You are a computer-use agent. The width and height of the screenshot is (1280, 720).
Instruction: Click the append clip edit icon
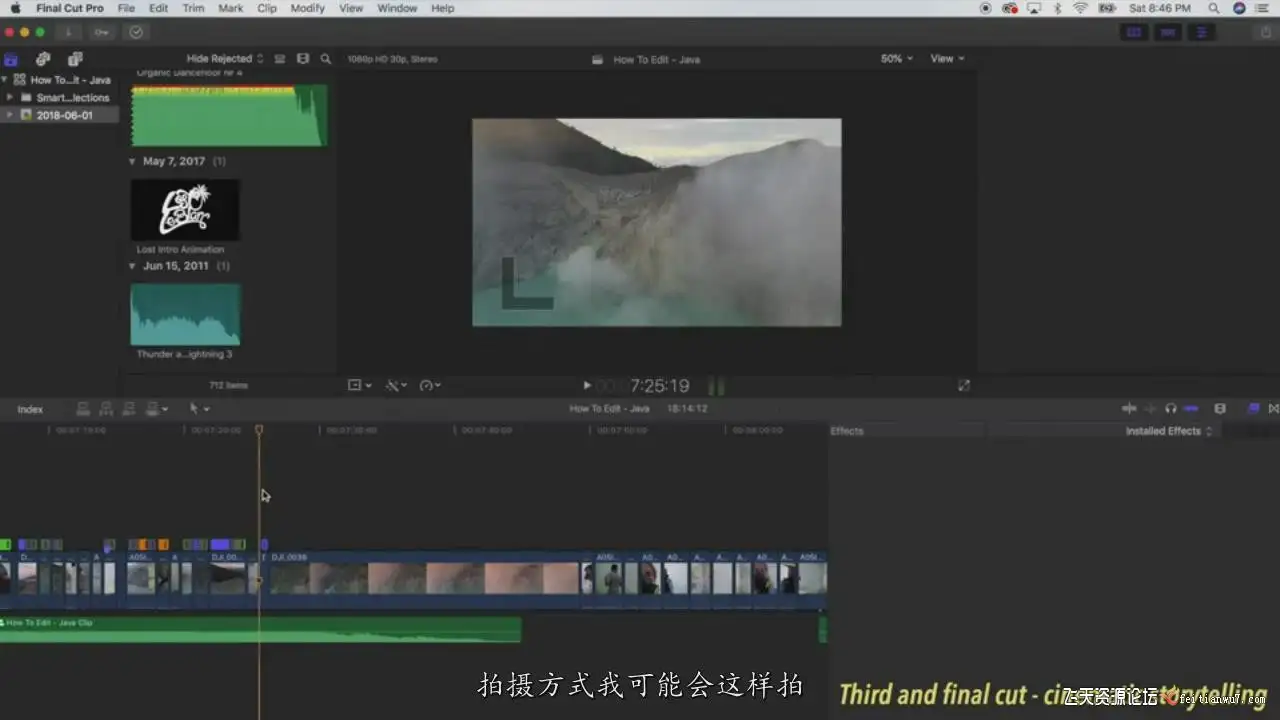[129, 409]
